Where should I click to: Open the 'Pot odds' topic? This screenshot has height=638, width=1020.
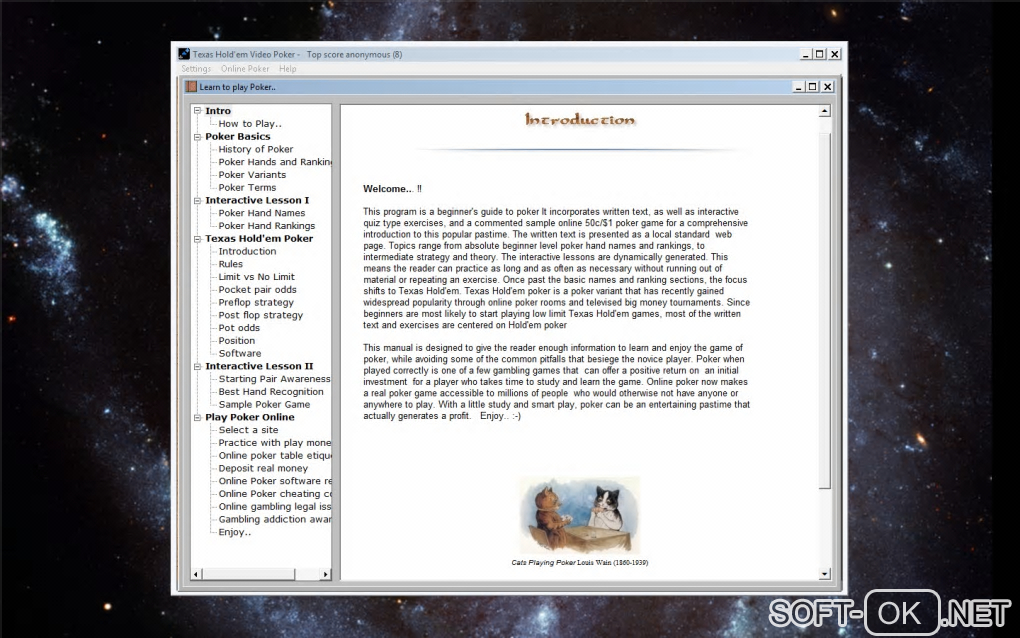click(x=239, y=328)
